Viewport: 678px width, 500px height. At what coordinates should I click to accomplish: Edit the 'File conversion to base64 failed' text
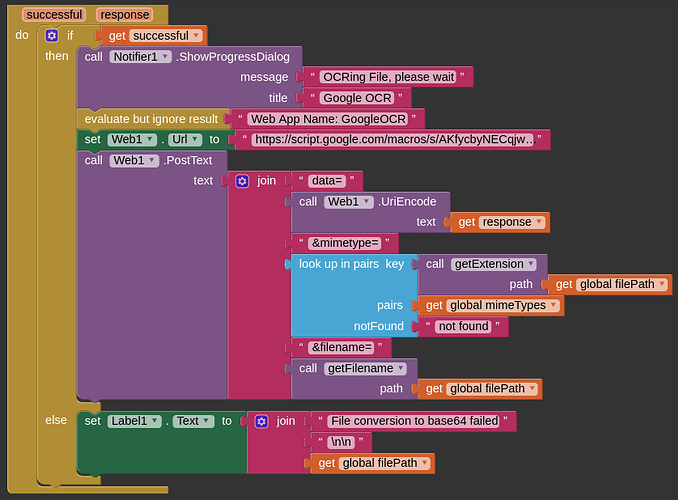pyautogui.click(x=414, y=421)
